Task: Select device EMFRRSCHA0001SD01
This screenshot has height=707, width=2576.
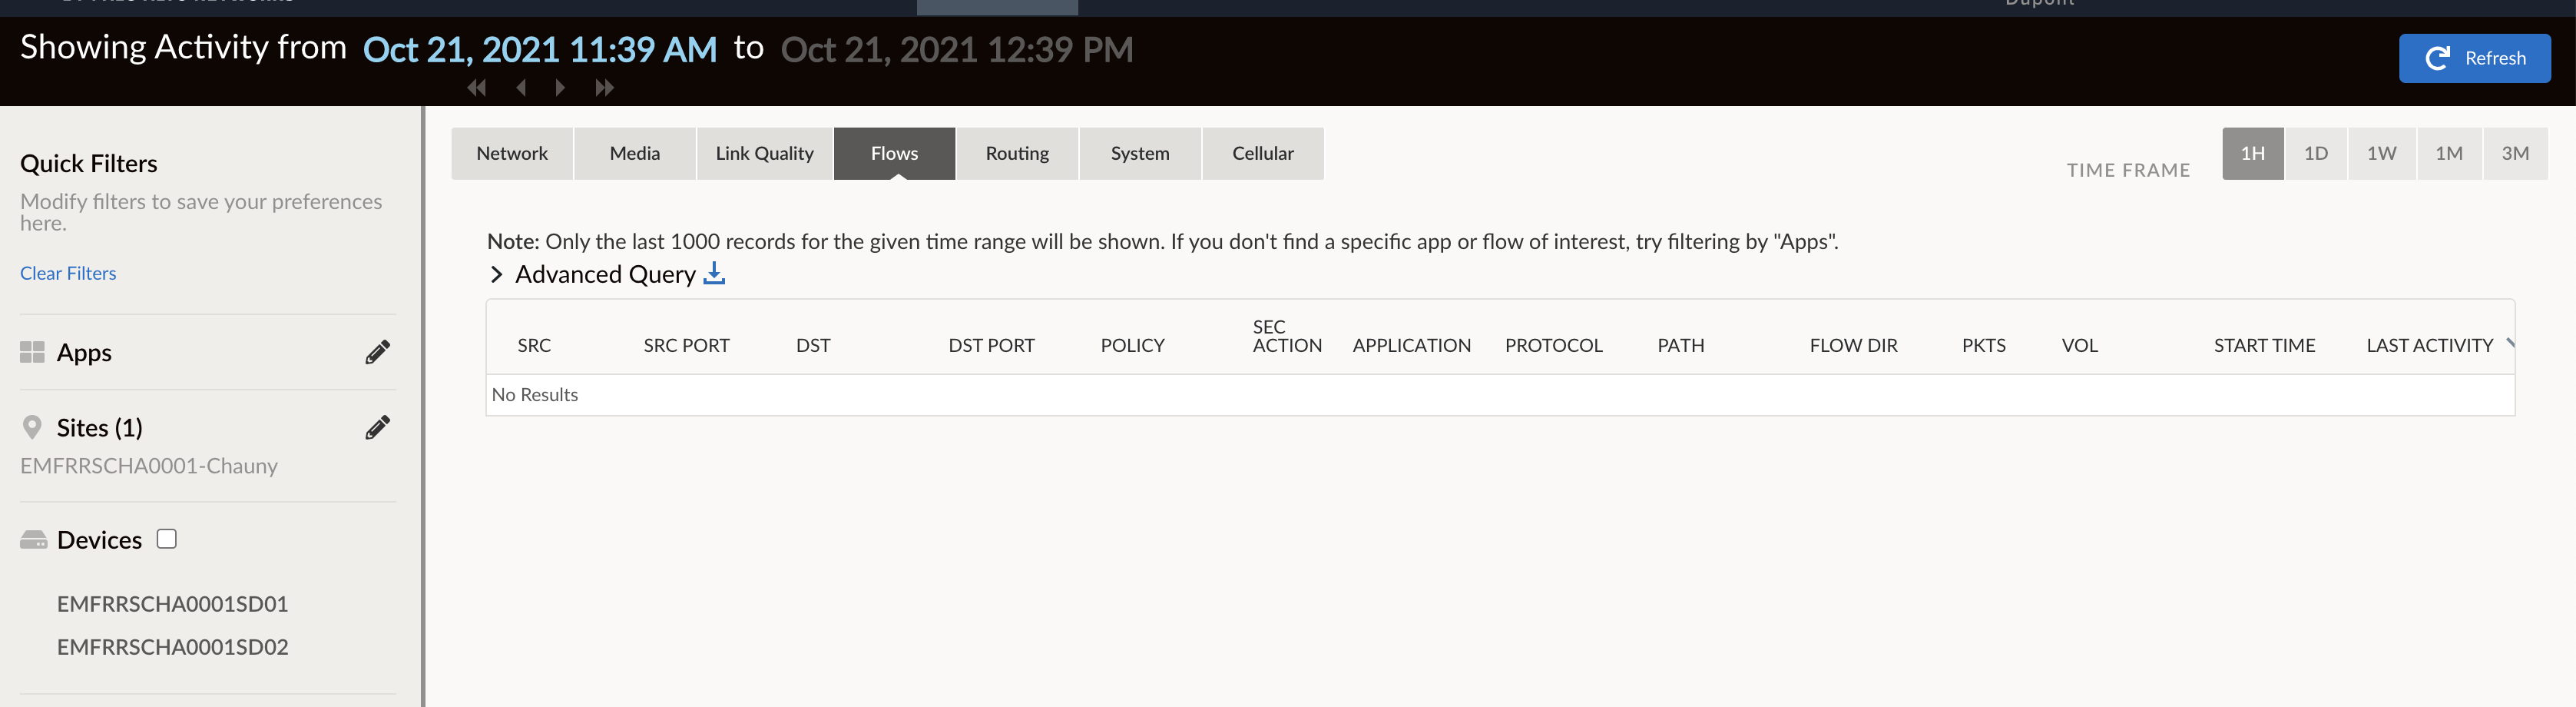Action: pos(172,604)
